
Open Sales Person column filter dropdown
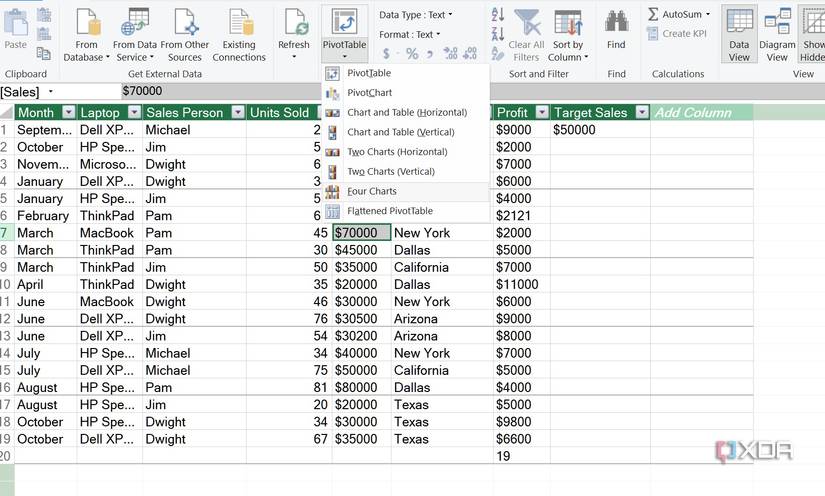coord(238,112)
